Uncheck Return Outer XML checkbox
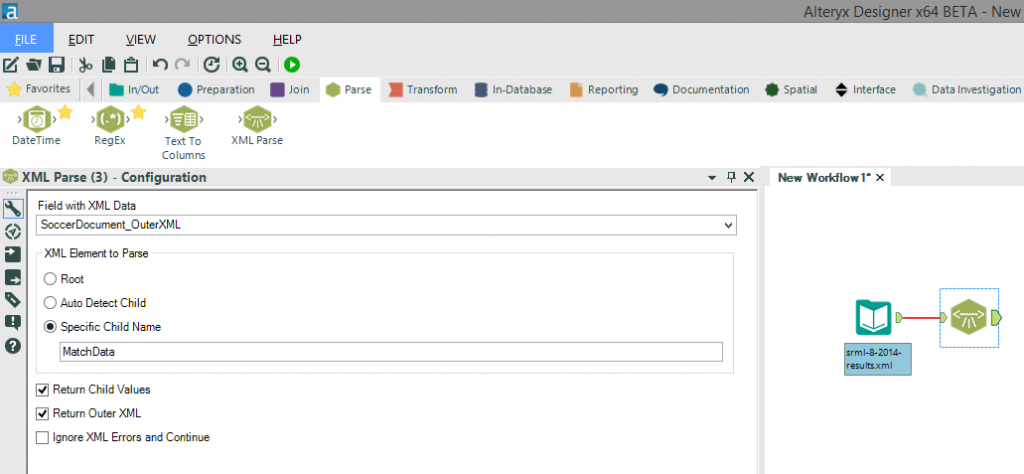The image size is (1024, 474). (x=42, y=413)
